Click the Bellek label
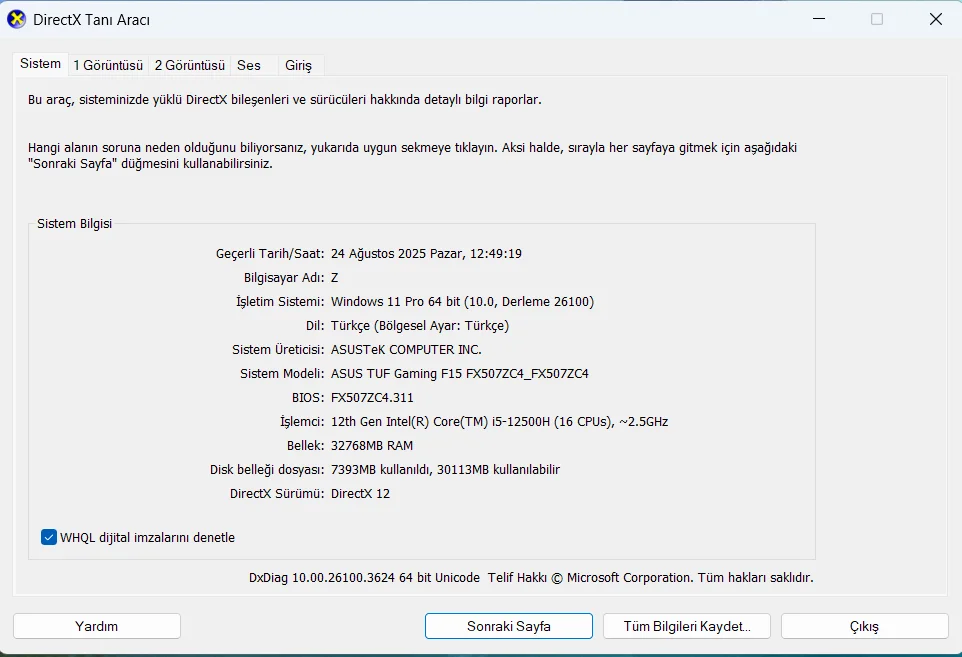Viewport: 962px width, 657px height. pos(306,445)
